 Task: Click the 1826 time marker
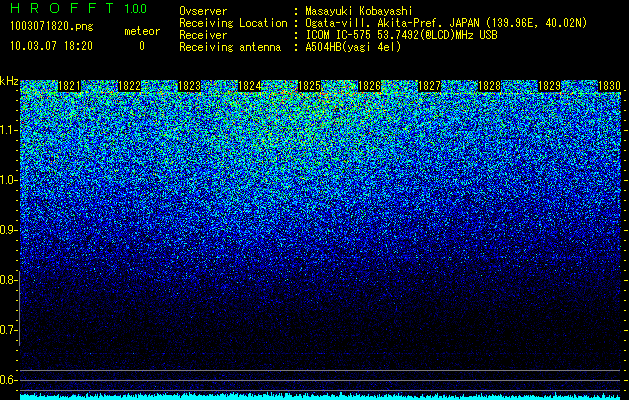(x=369, y=86)
